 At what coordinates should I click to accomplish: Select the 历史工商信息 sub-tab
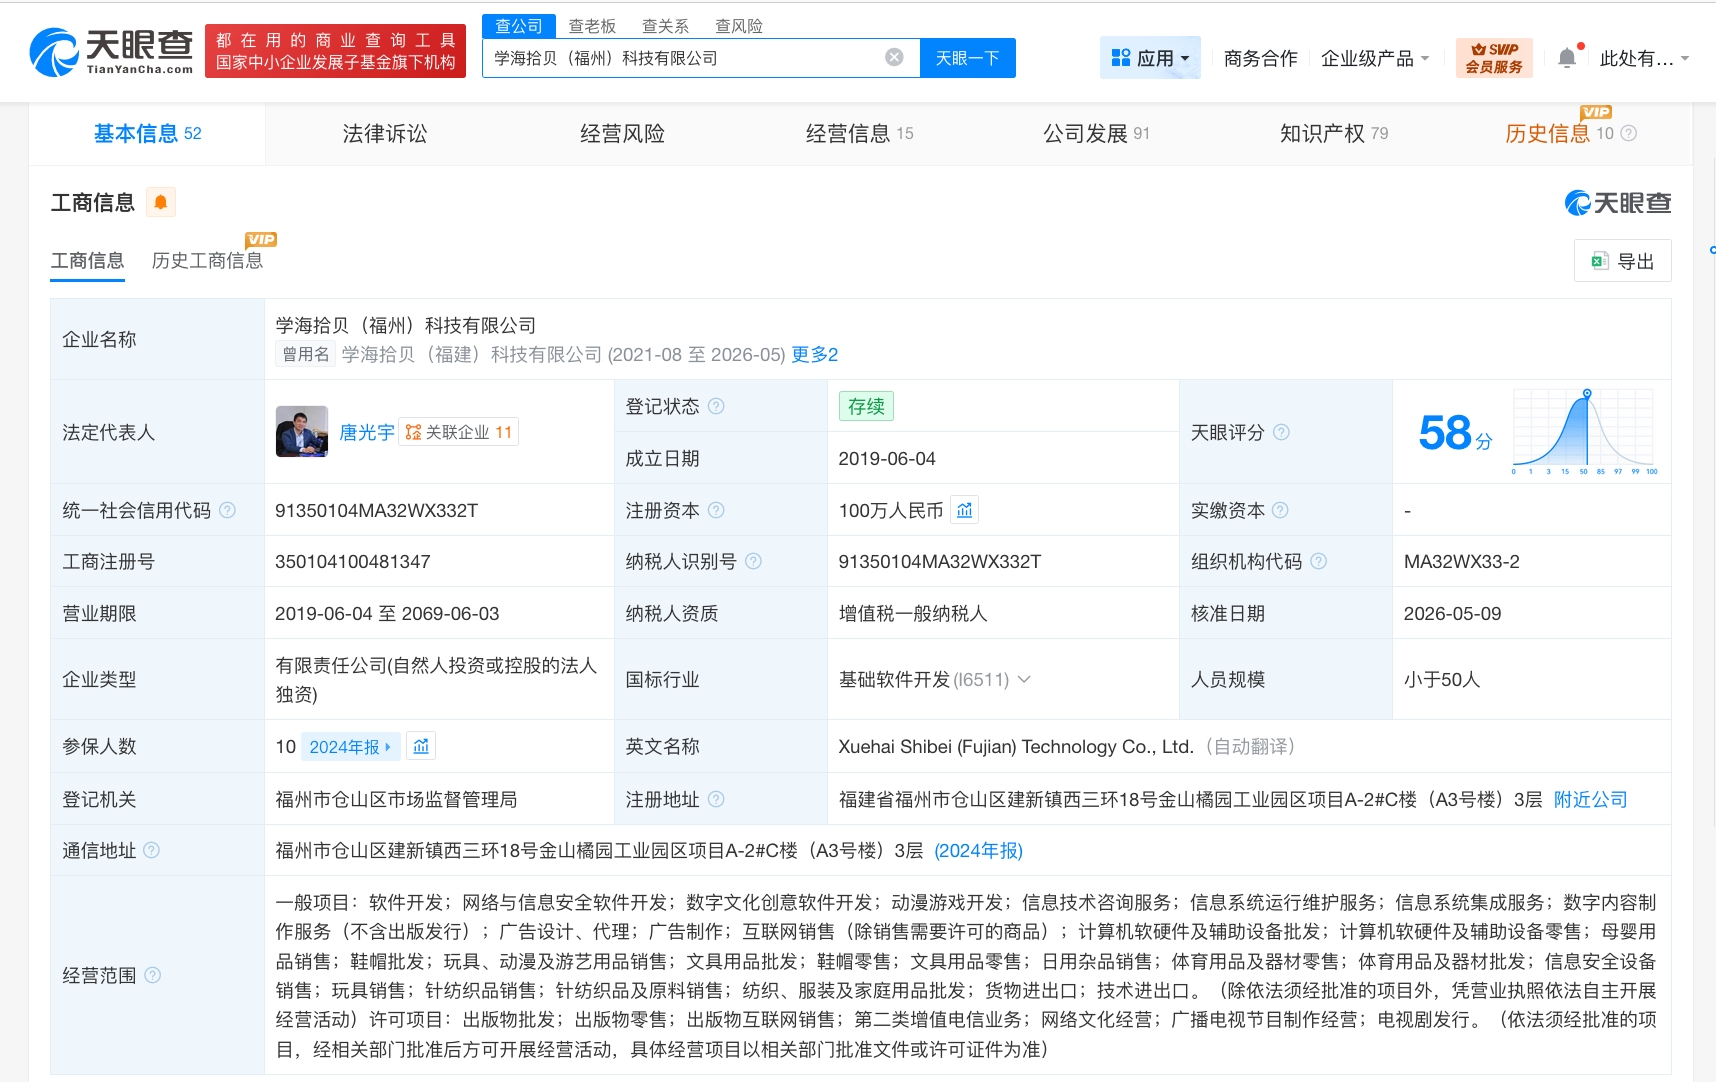coord(207,261)
